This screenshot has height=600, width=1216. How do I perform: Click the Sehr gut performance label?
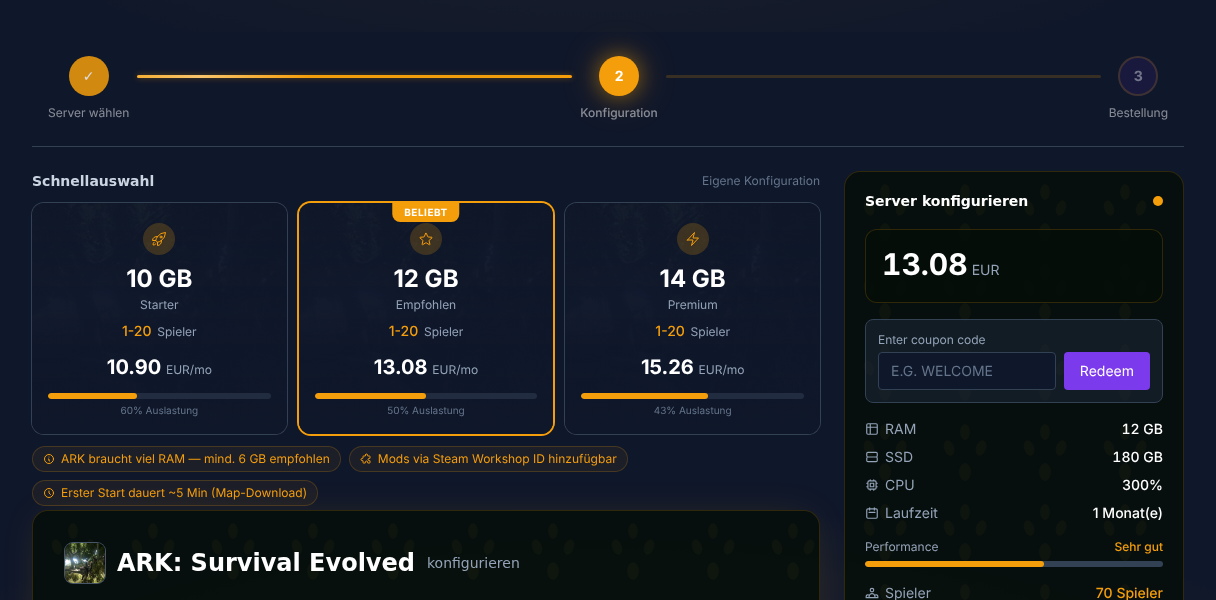[x=1139, y=547]
